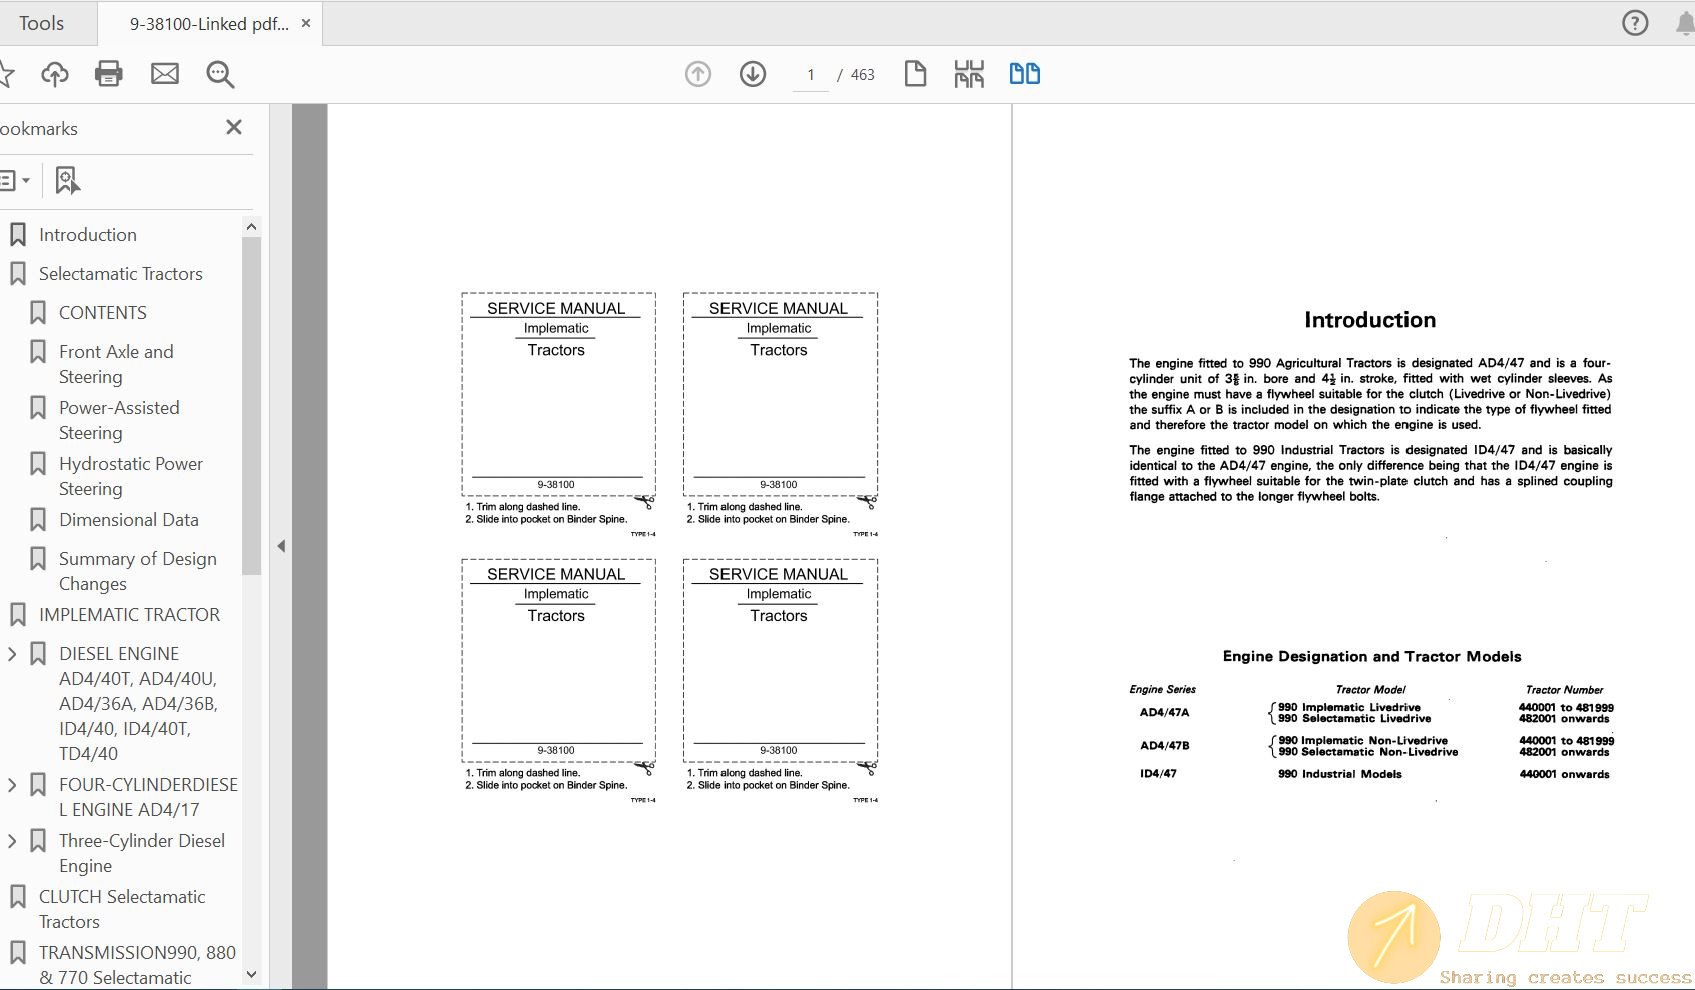Collapse the bookmarks pane with arrow
Viewport: 1695px width, 990px height.
(x=281, y=546)
